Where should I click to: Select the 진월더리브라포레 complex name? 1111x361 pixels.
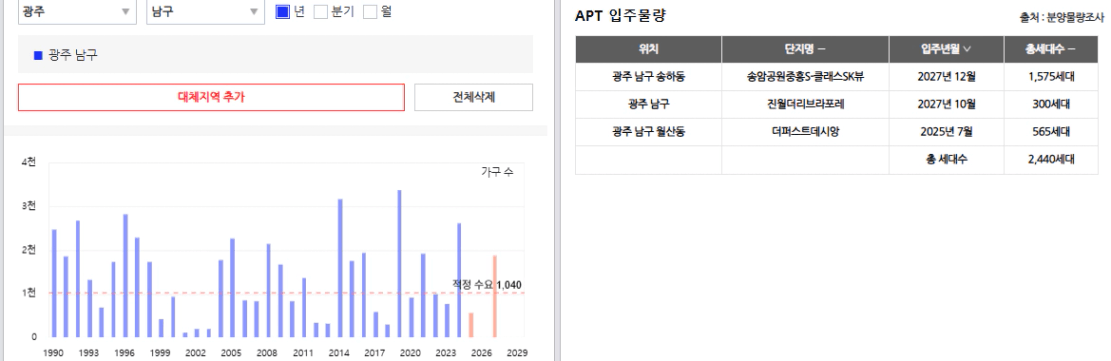pos(805,104)
